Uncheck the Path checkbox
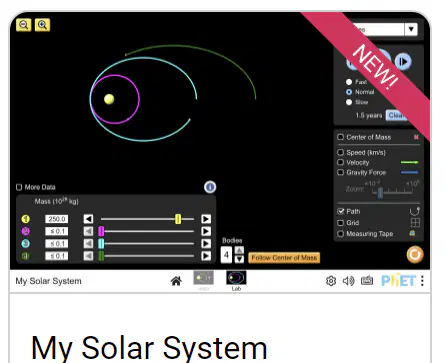 coord(340,211)
